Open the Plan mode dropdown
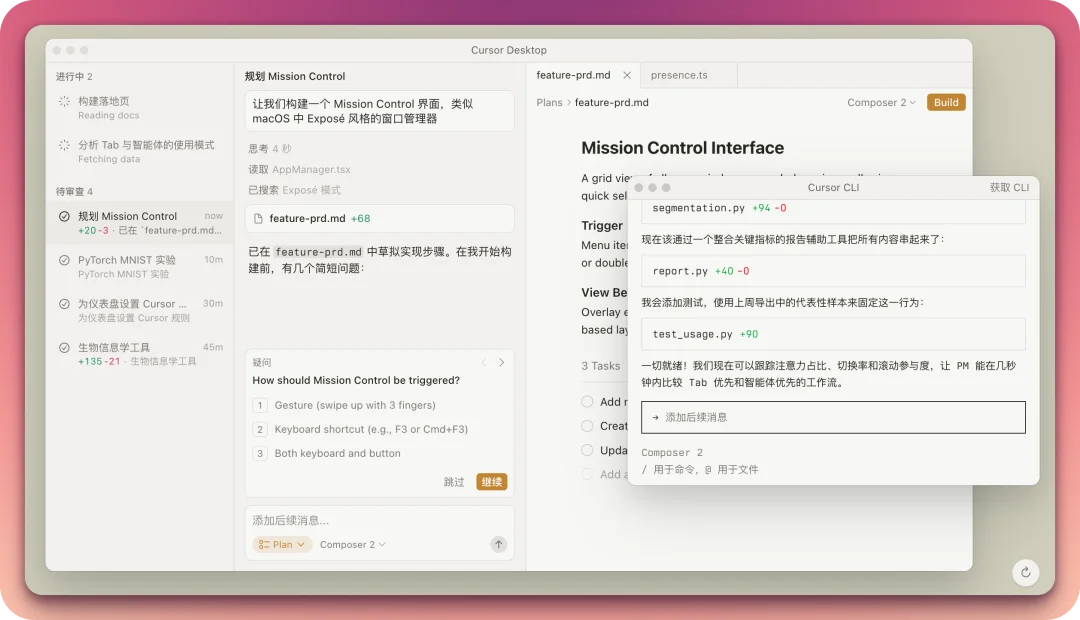This screenshot has height=620, width=1080. 282,544
